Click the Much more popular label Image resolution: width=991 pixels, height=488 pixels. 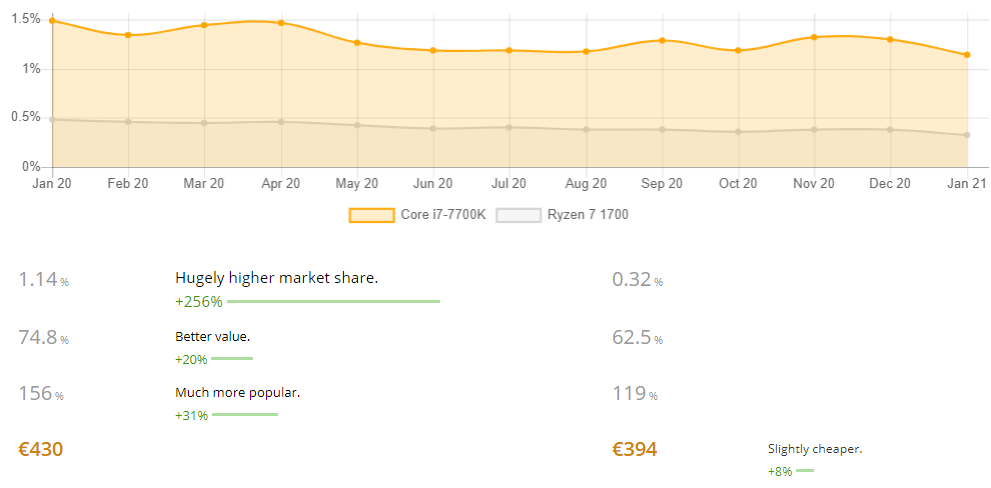[238, 393]
